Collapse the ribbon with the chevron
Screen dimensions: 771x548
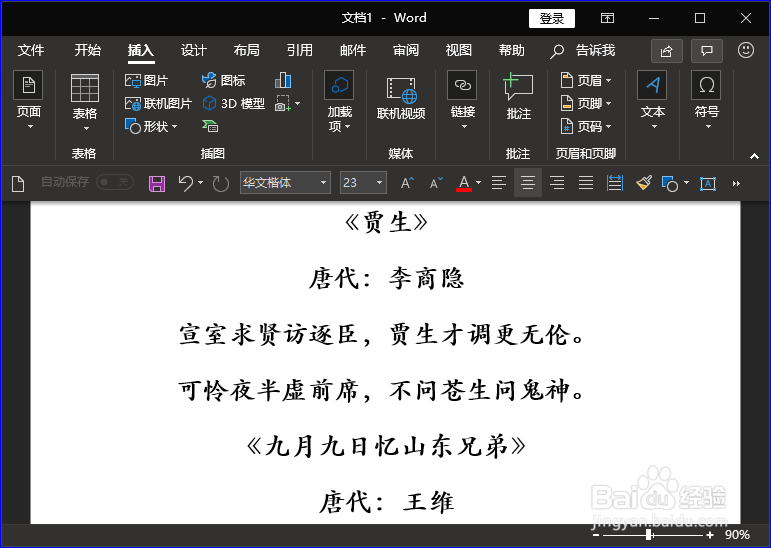pyautogui.click(x=754, y=156)
